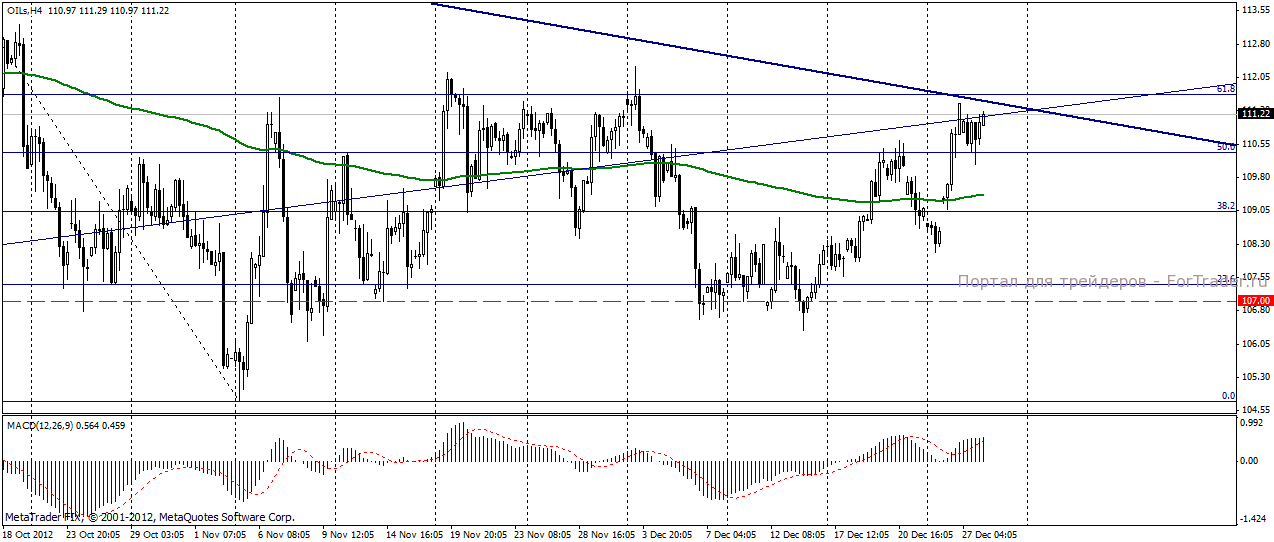Screen dimensions: 1274x542
Task: Select the Fibonacci 38.2 level label
Action: (1226, 205)
